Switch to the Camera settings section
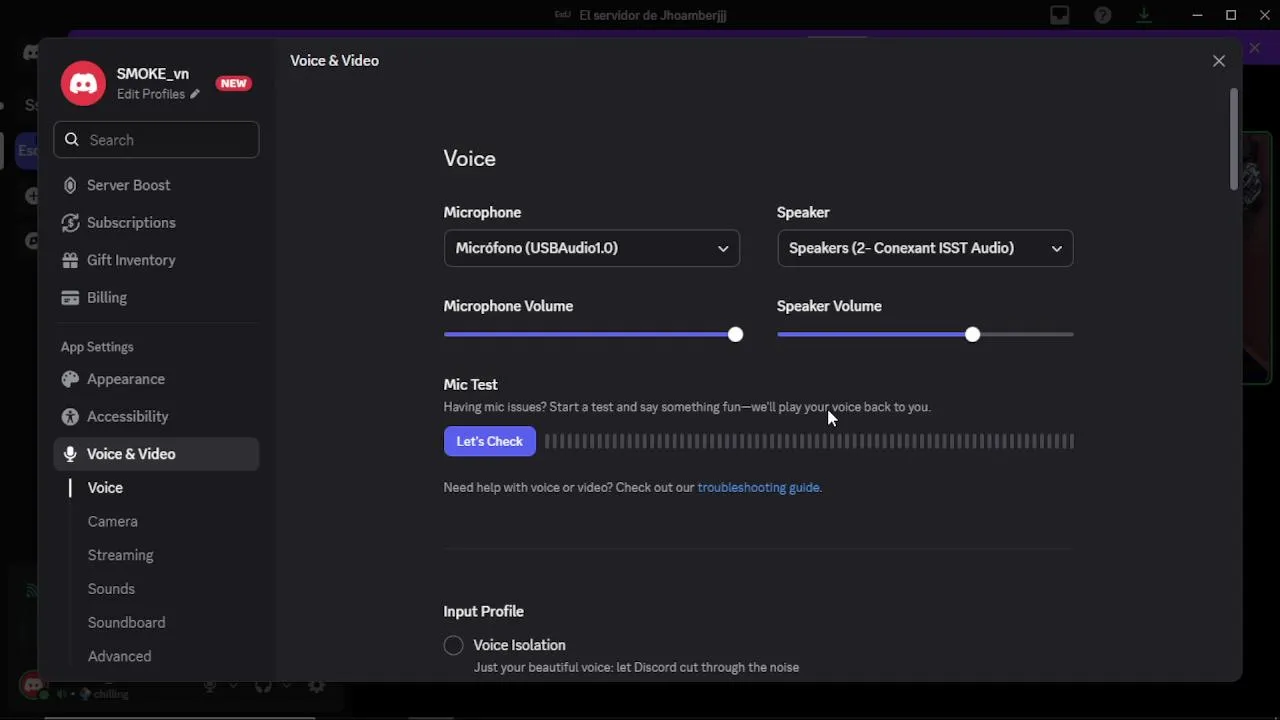The height and width of the screenshot is (720, 1280). 113,521
